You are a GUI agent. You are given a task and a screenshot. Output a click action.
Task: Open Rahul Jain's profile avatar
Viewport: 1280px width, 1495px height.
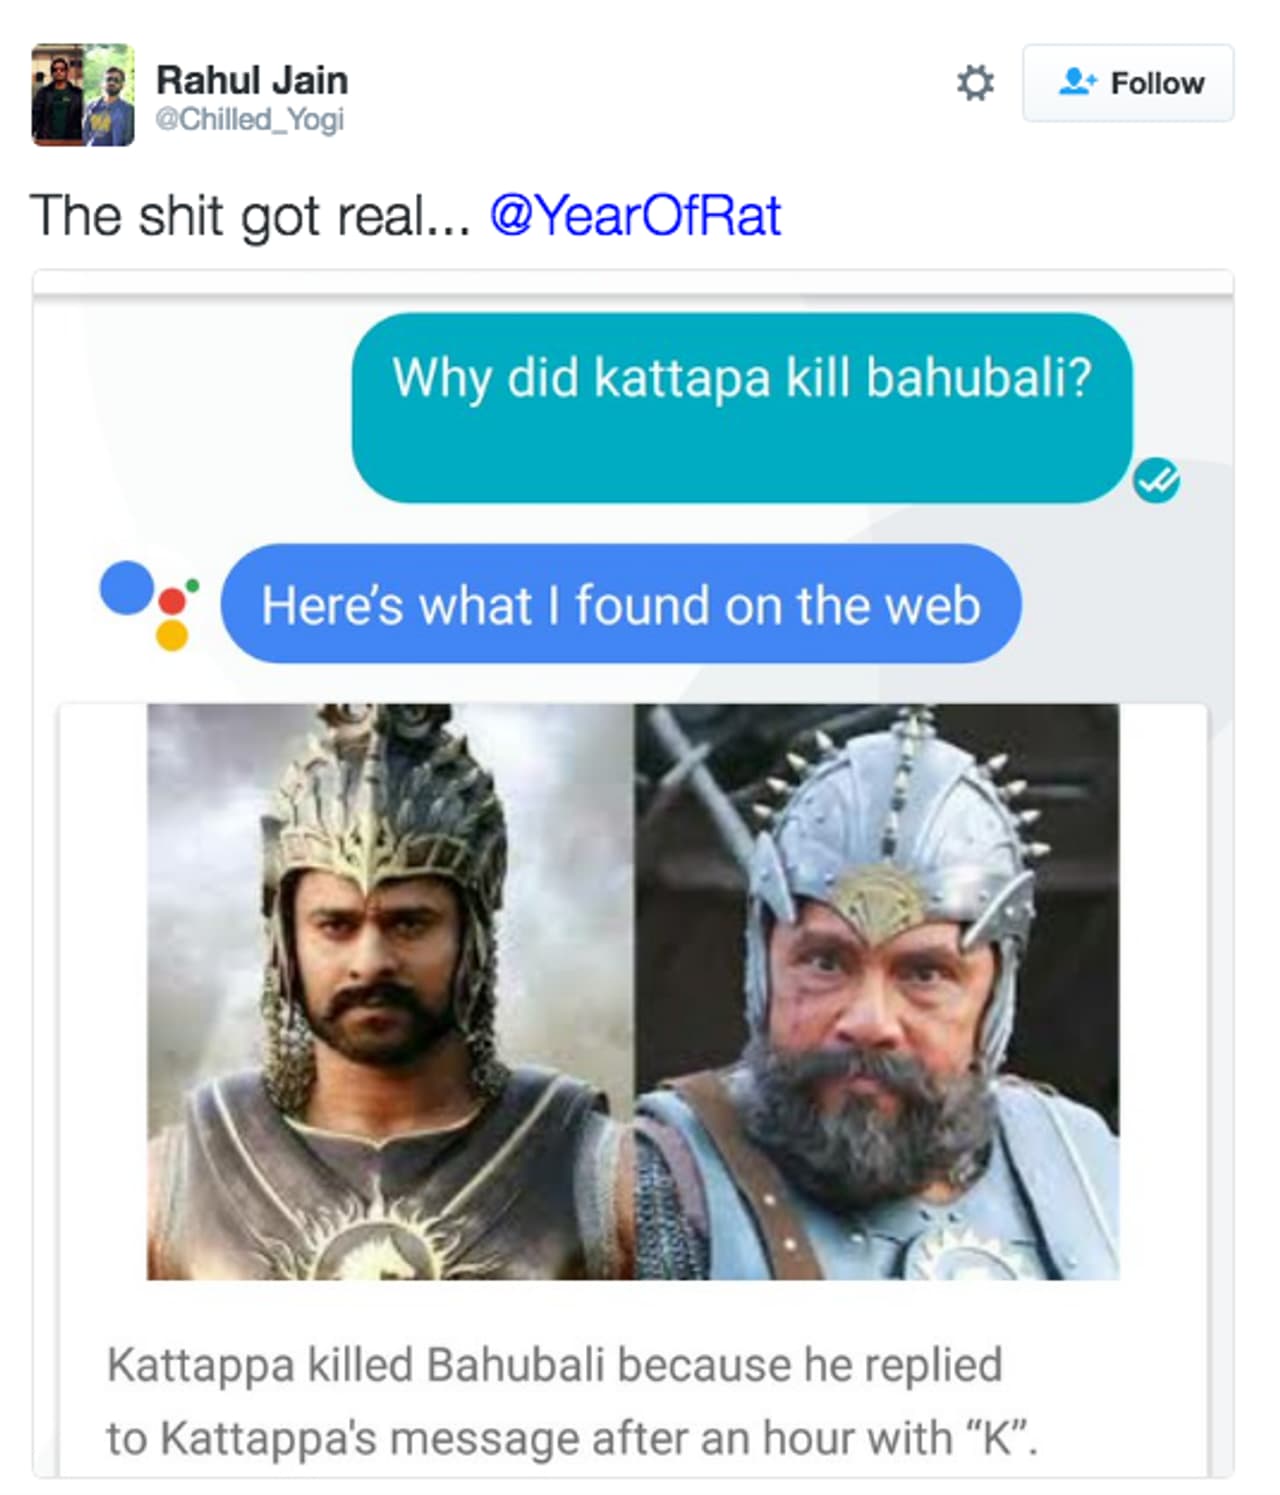83,95
